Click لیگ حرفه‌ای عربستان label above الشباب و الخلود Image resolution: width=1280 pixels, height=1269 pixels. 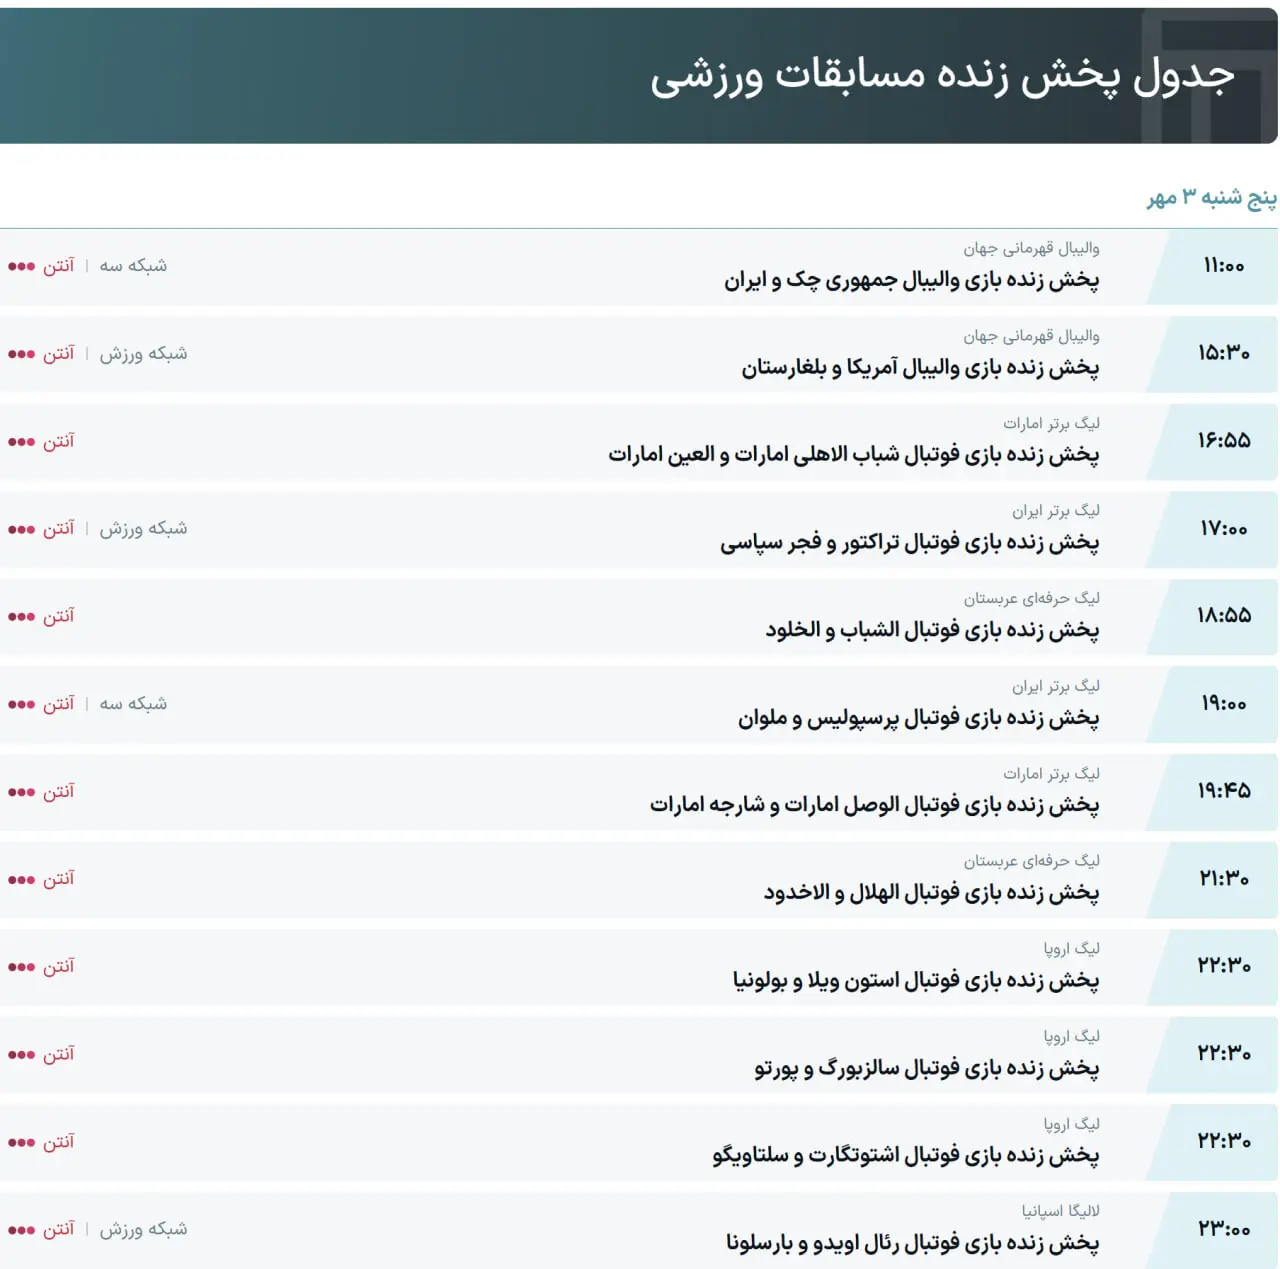[1031, 599]
